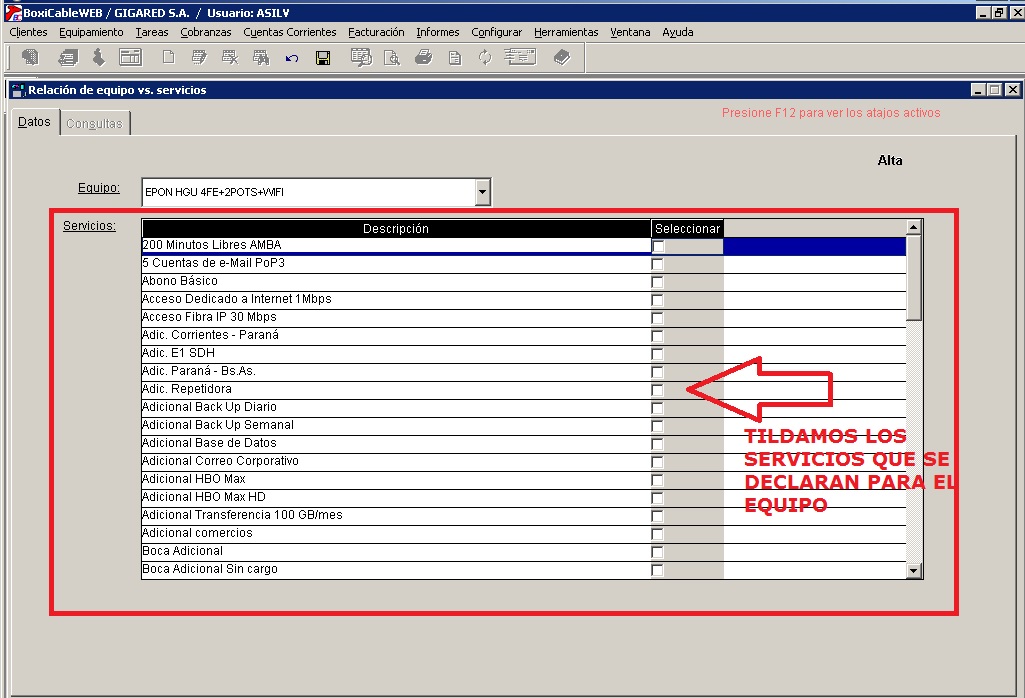Click the scroll-up arrow of the services list
Screen dimensions: 1025x698
911,227
